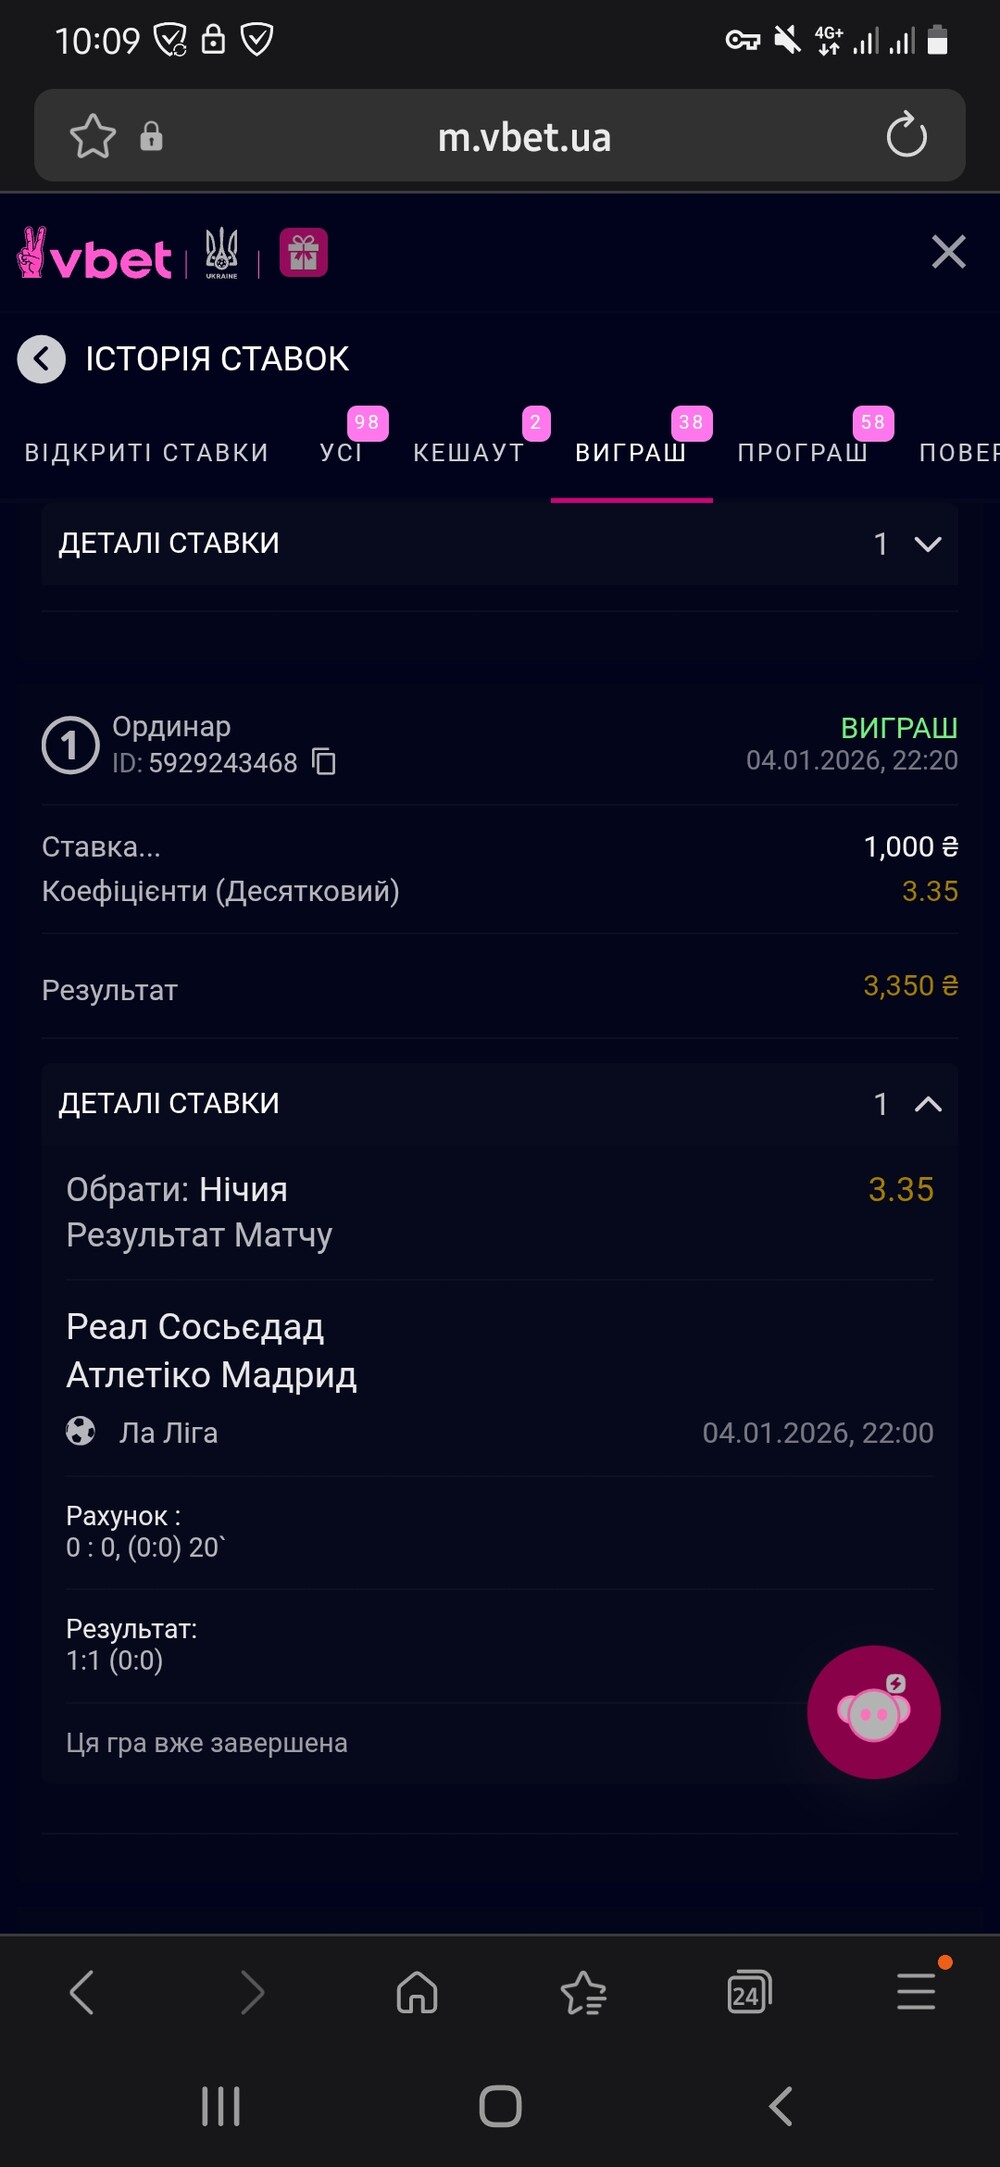Close the bet history panel
The height and width of the screenshot is (2167, 1000).
tap(948, 252)
